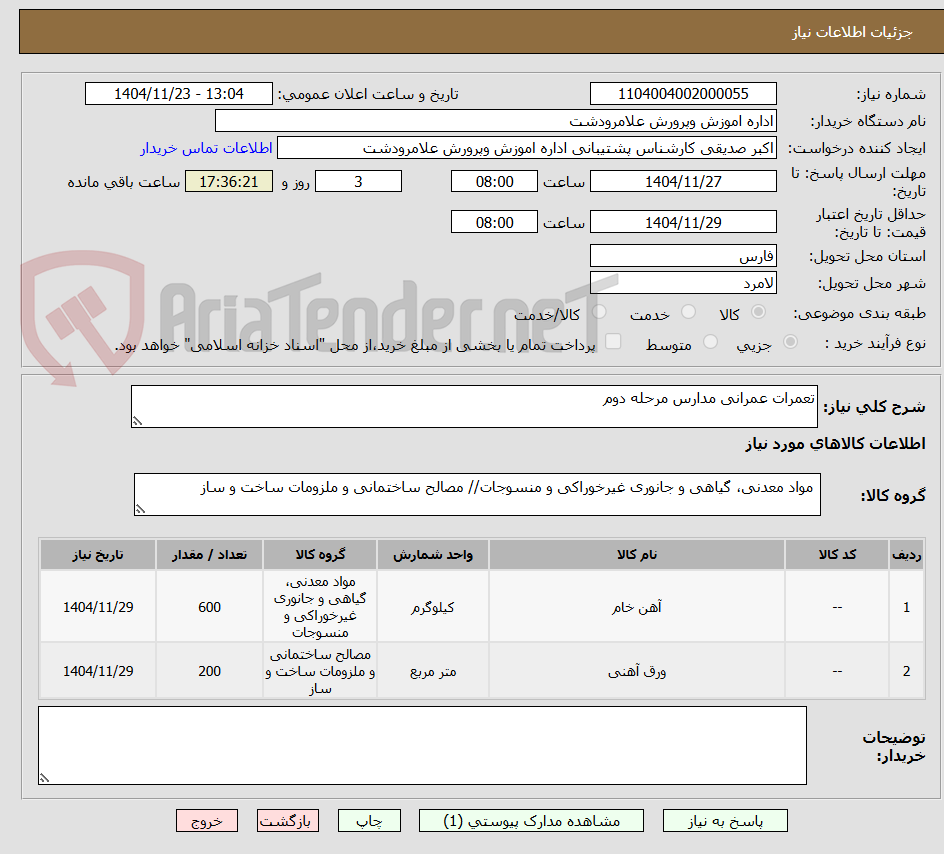Select the ورق آهنی item cell

coord(637,671)
